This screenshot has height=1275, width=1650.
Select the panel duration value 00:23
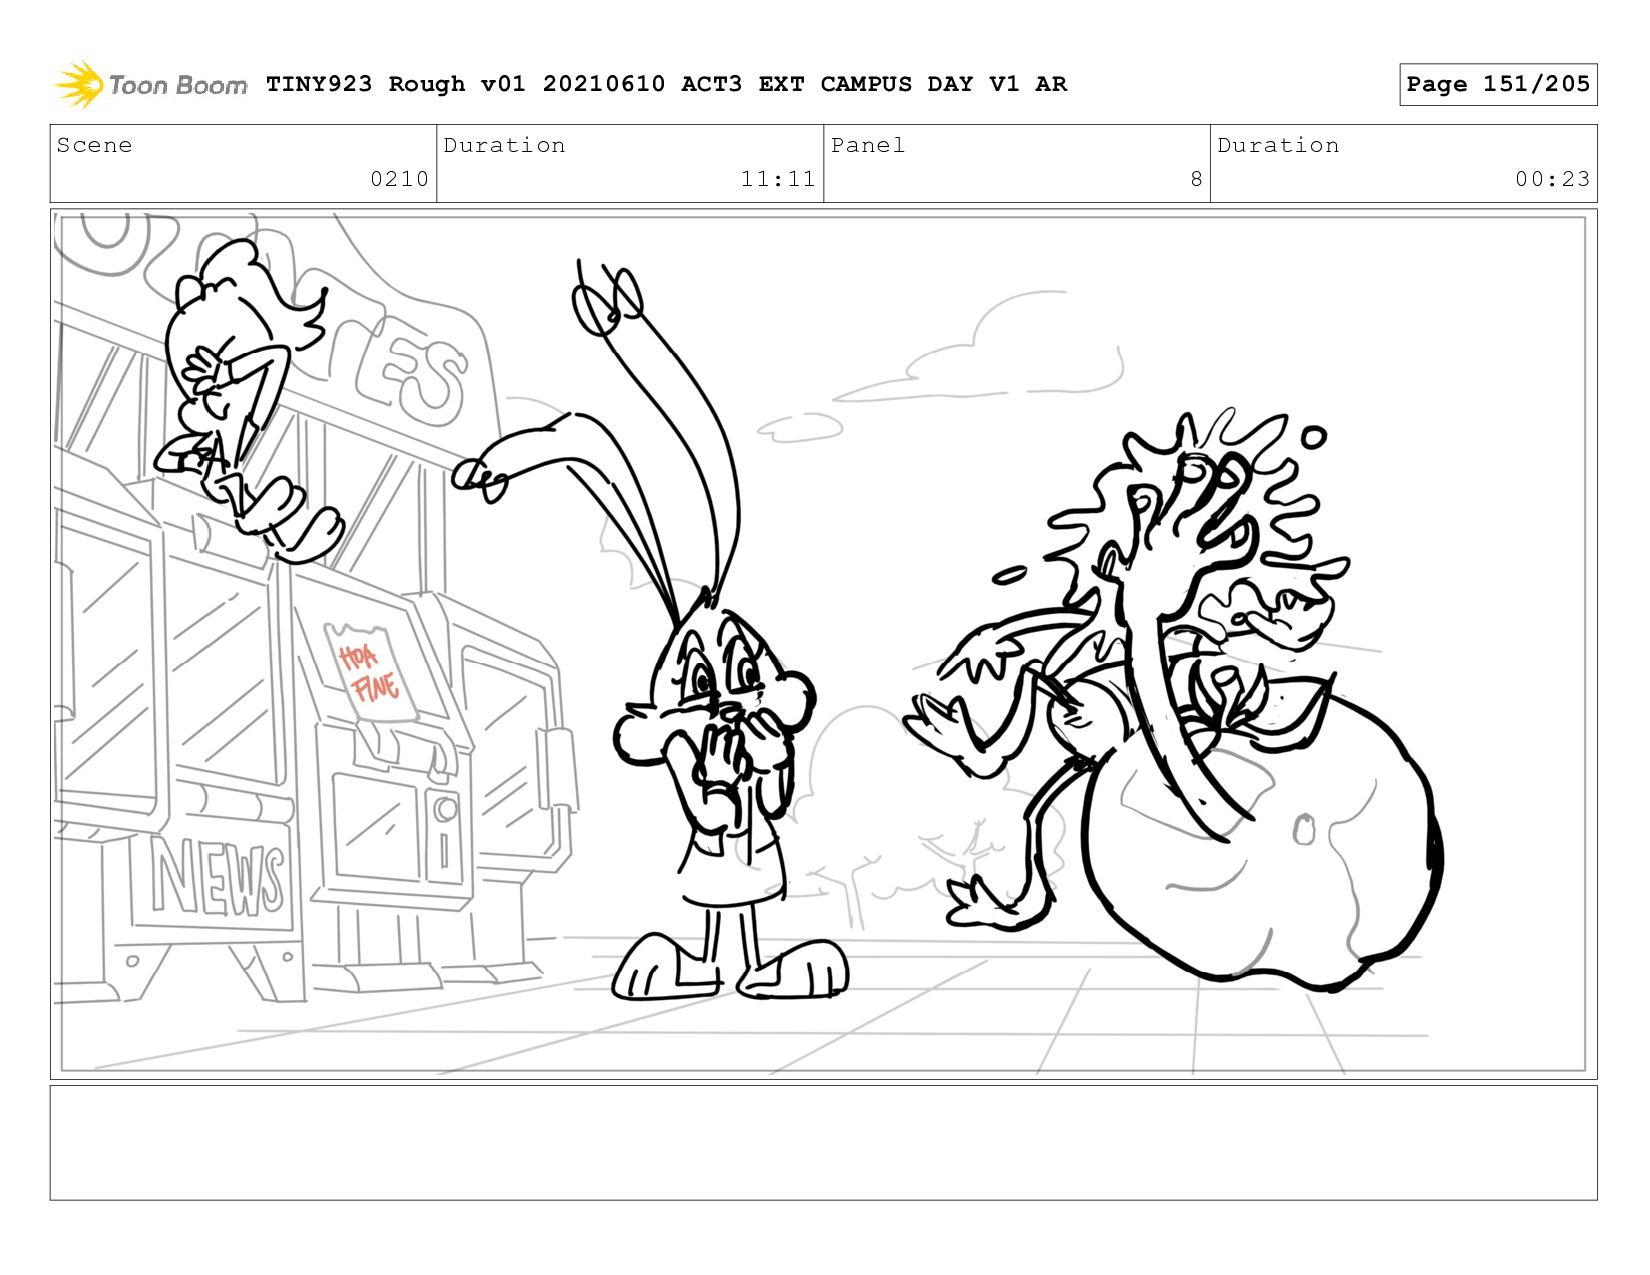(x=1552, y=179)
